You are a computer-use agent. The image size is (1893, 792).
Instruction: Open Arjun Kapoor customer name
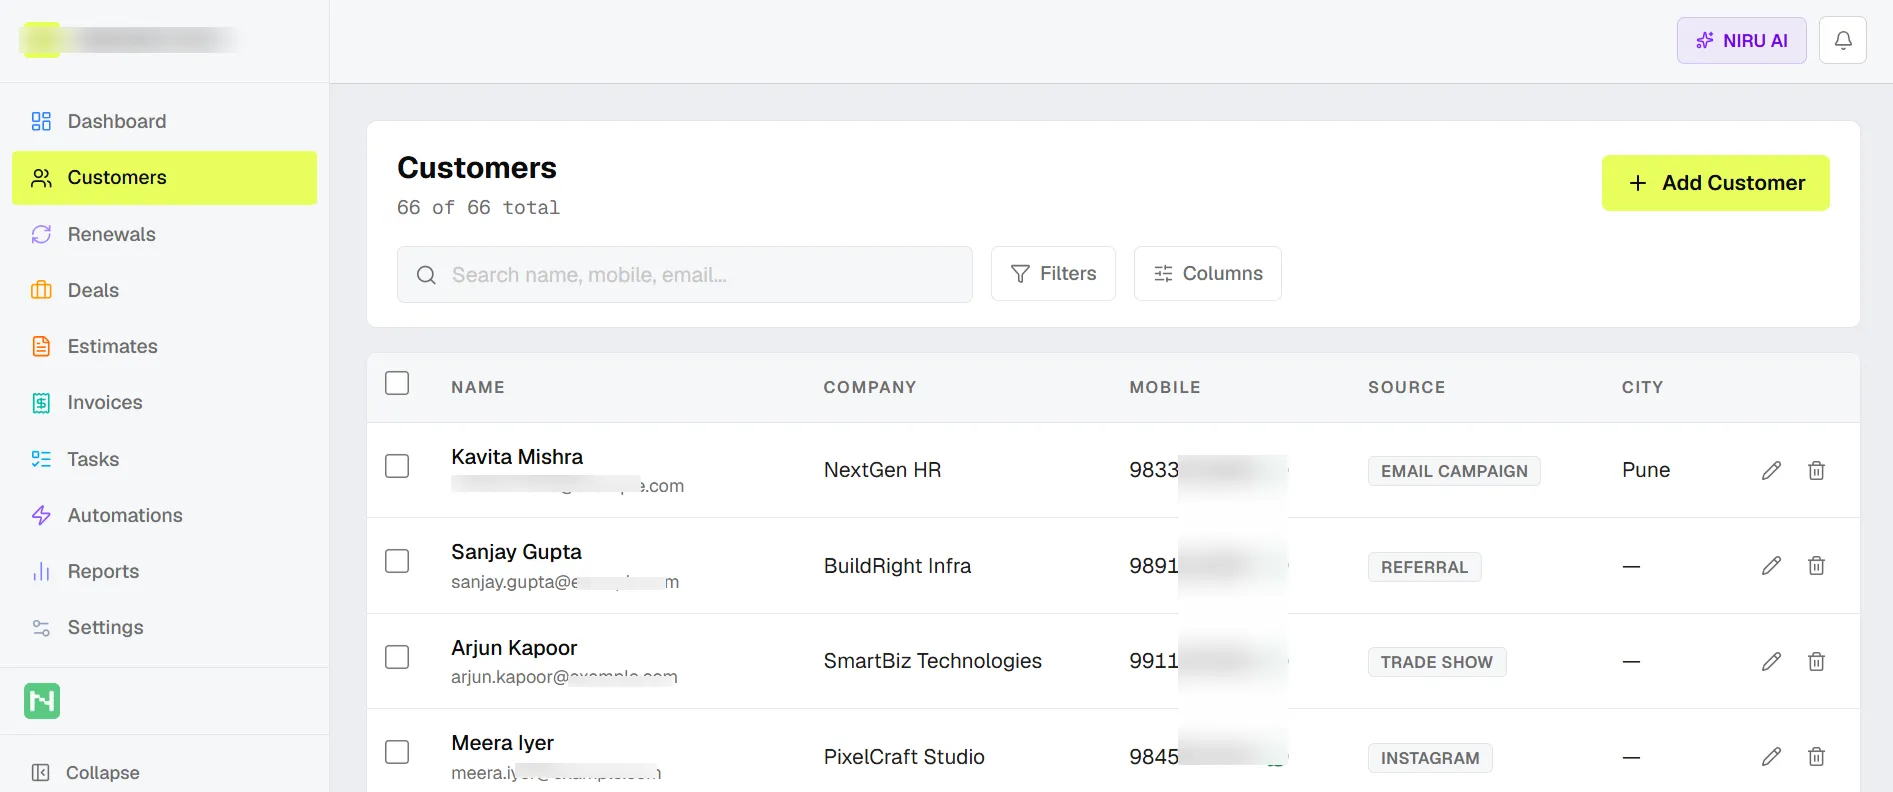coord(514,648)
